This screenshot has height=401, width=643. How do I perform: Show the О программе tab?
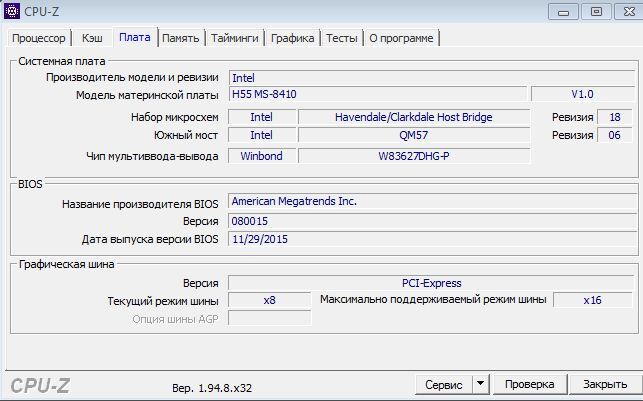(401, 38)
